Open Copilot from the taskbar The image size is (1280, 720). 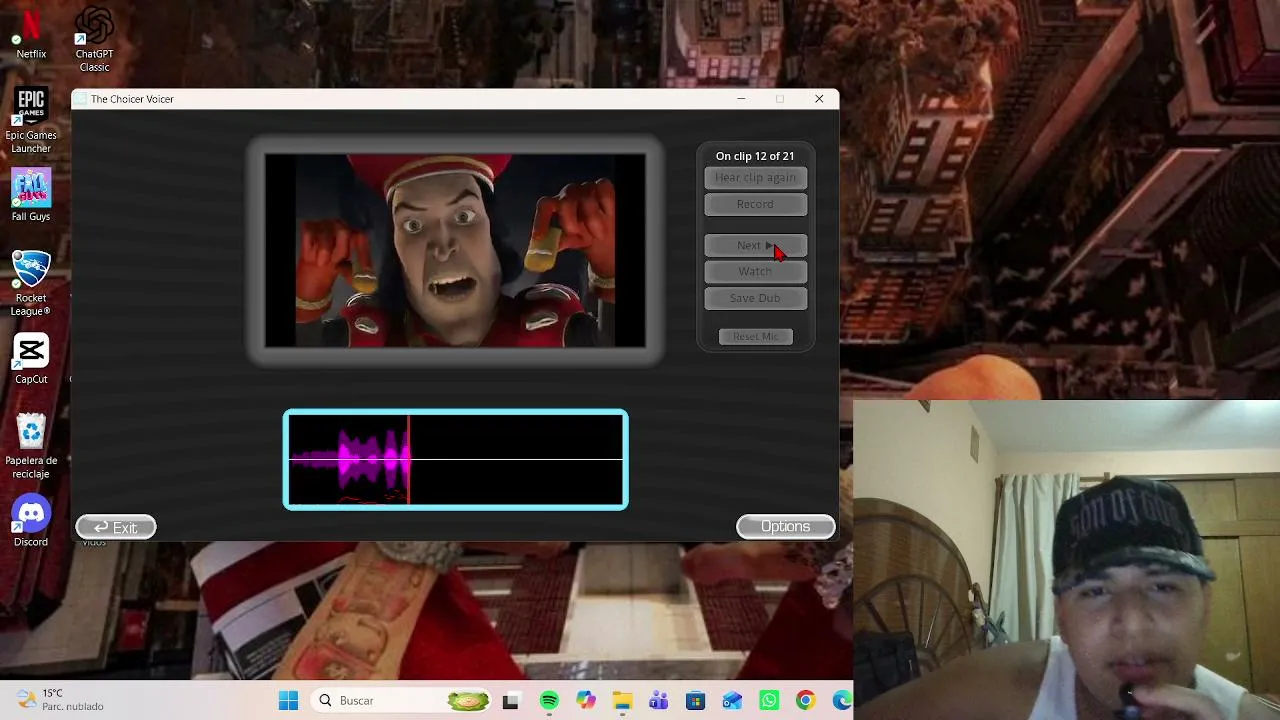pyautogui.click(x=585, y=701)
